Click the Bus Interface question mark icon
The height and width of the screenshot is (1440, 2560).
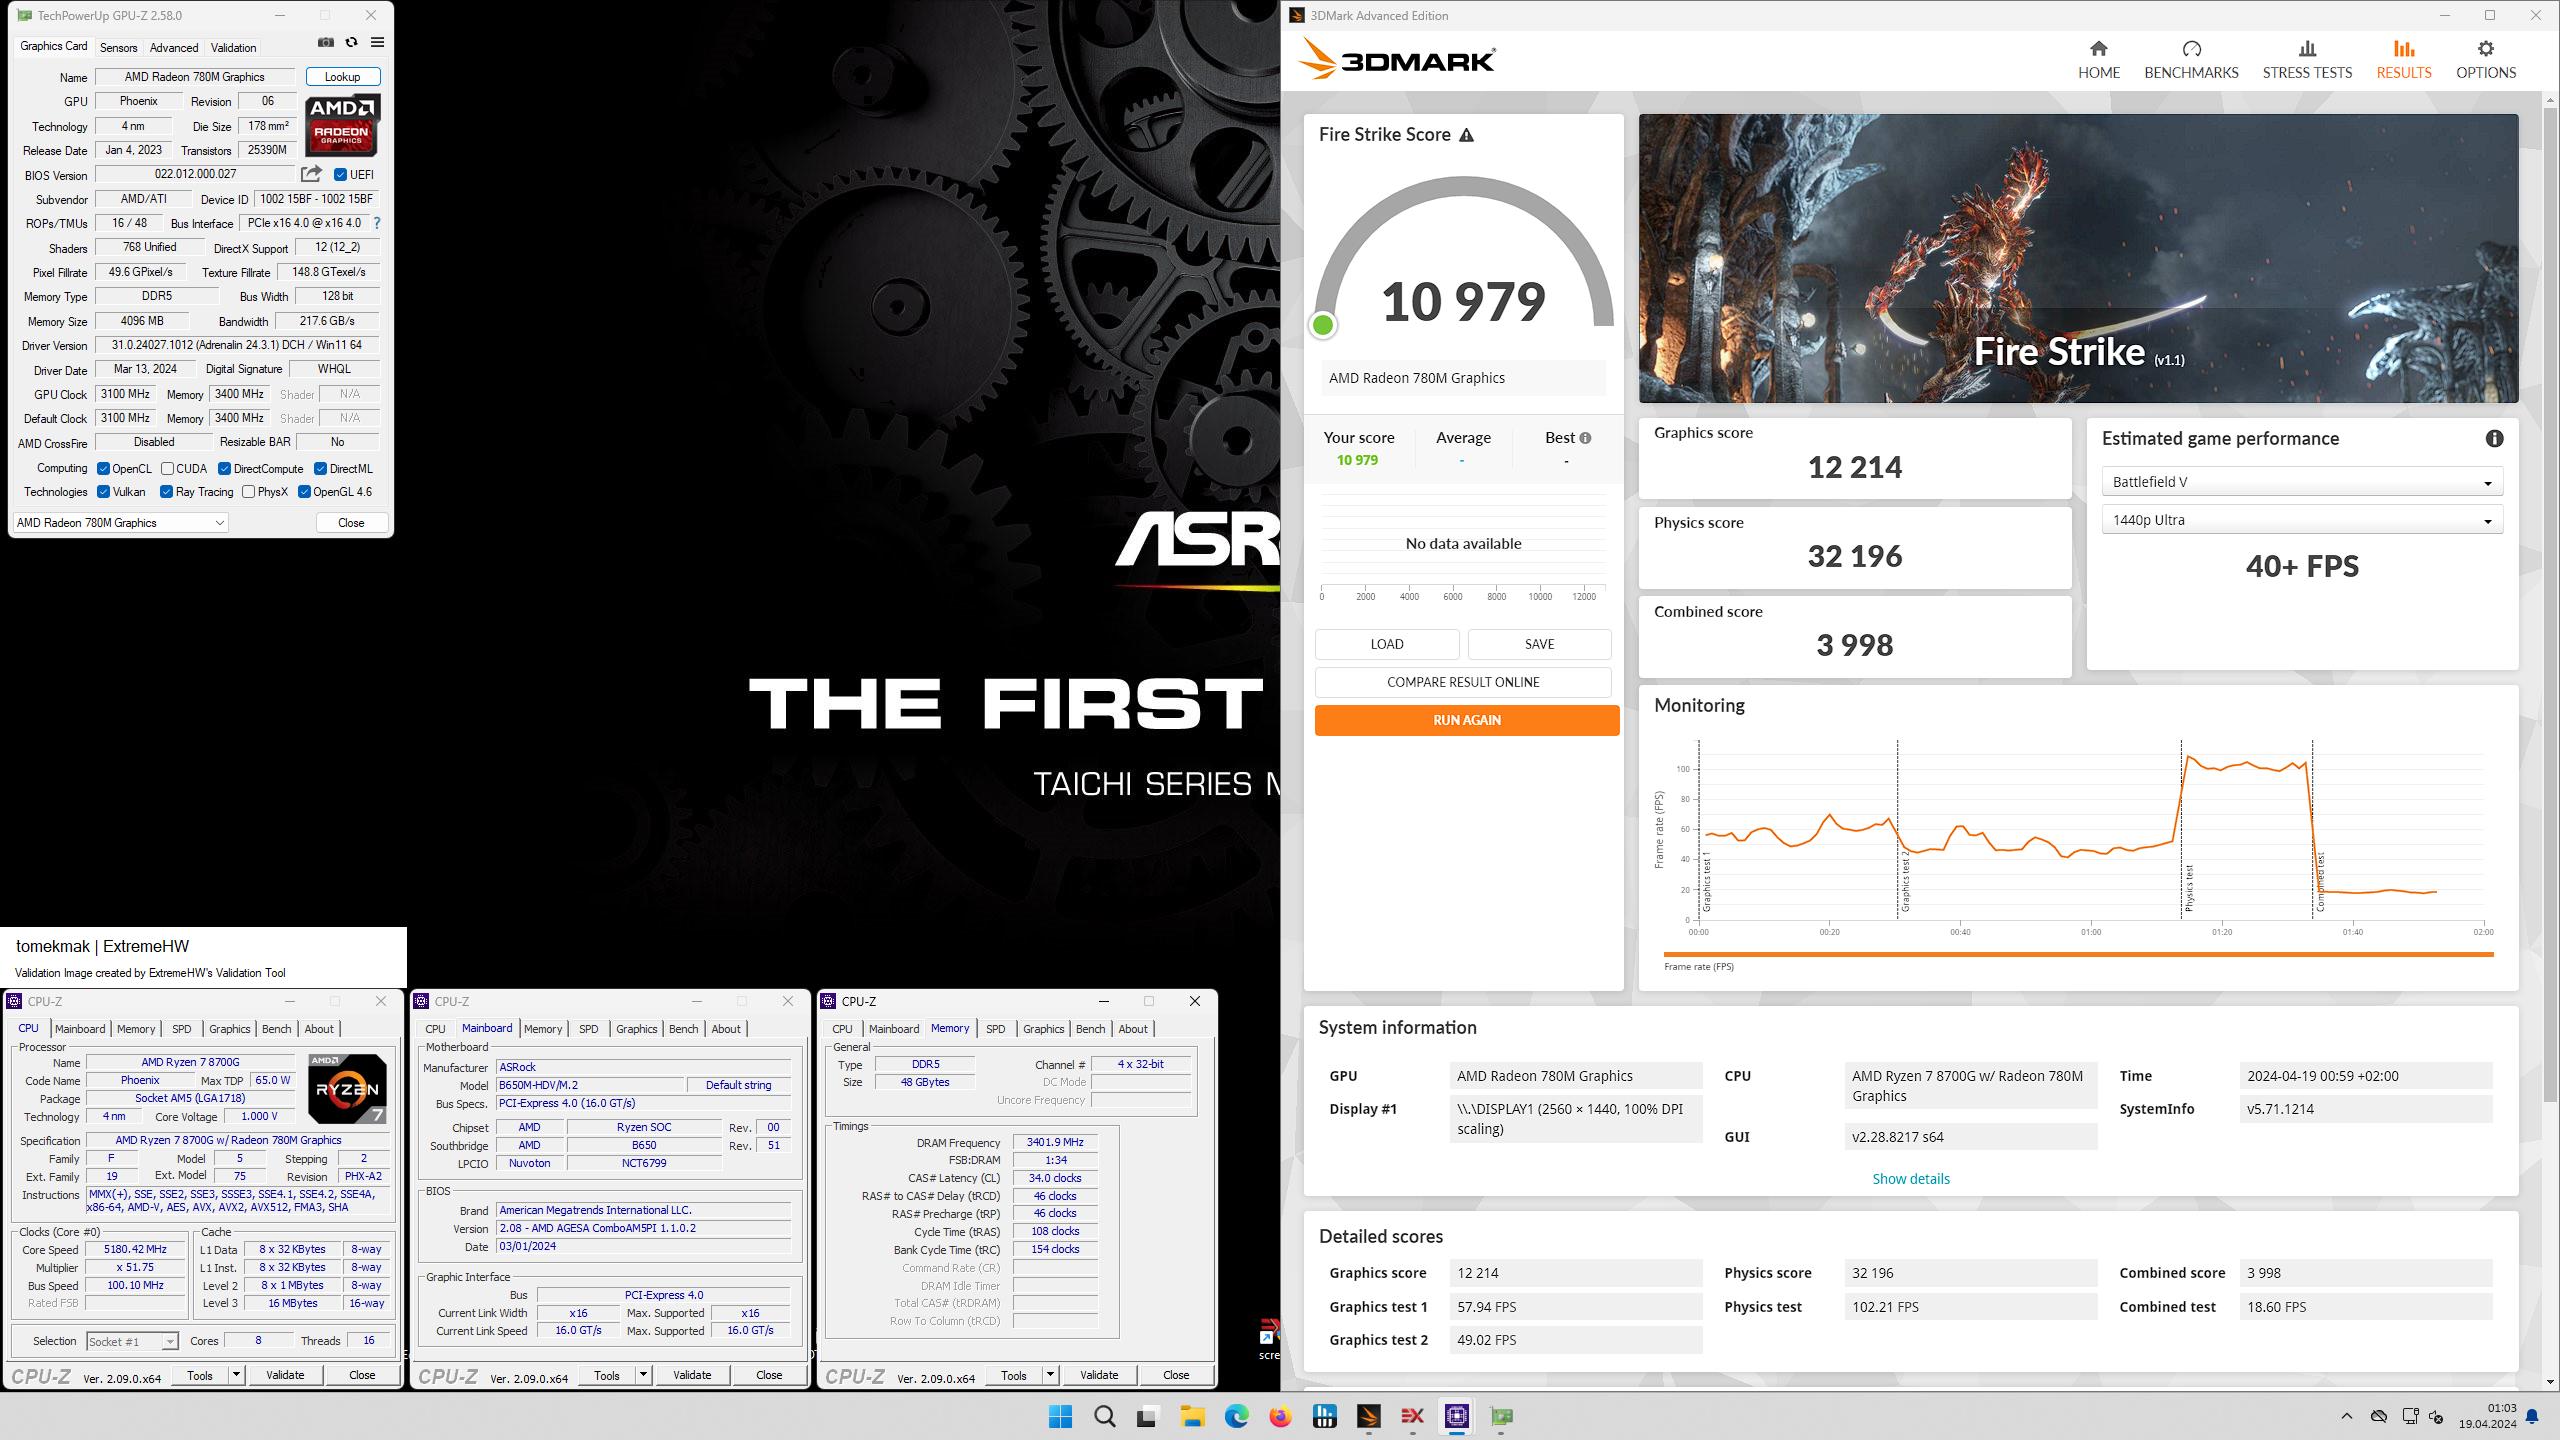(x=376, y=223)
